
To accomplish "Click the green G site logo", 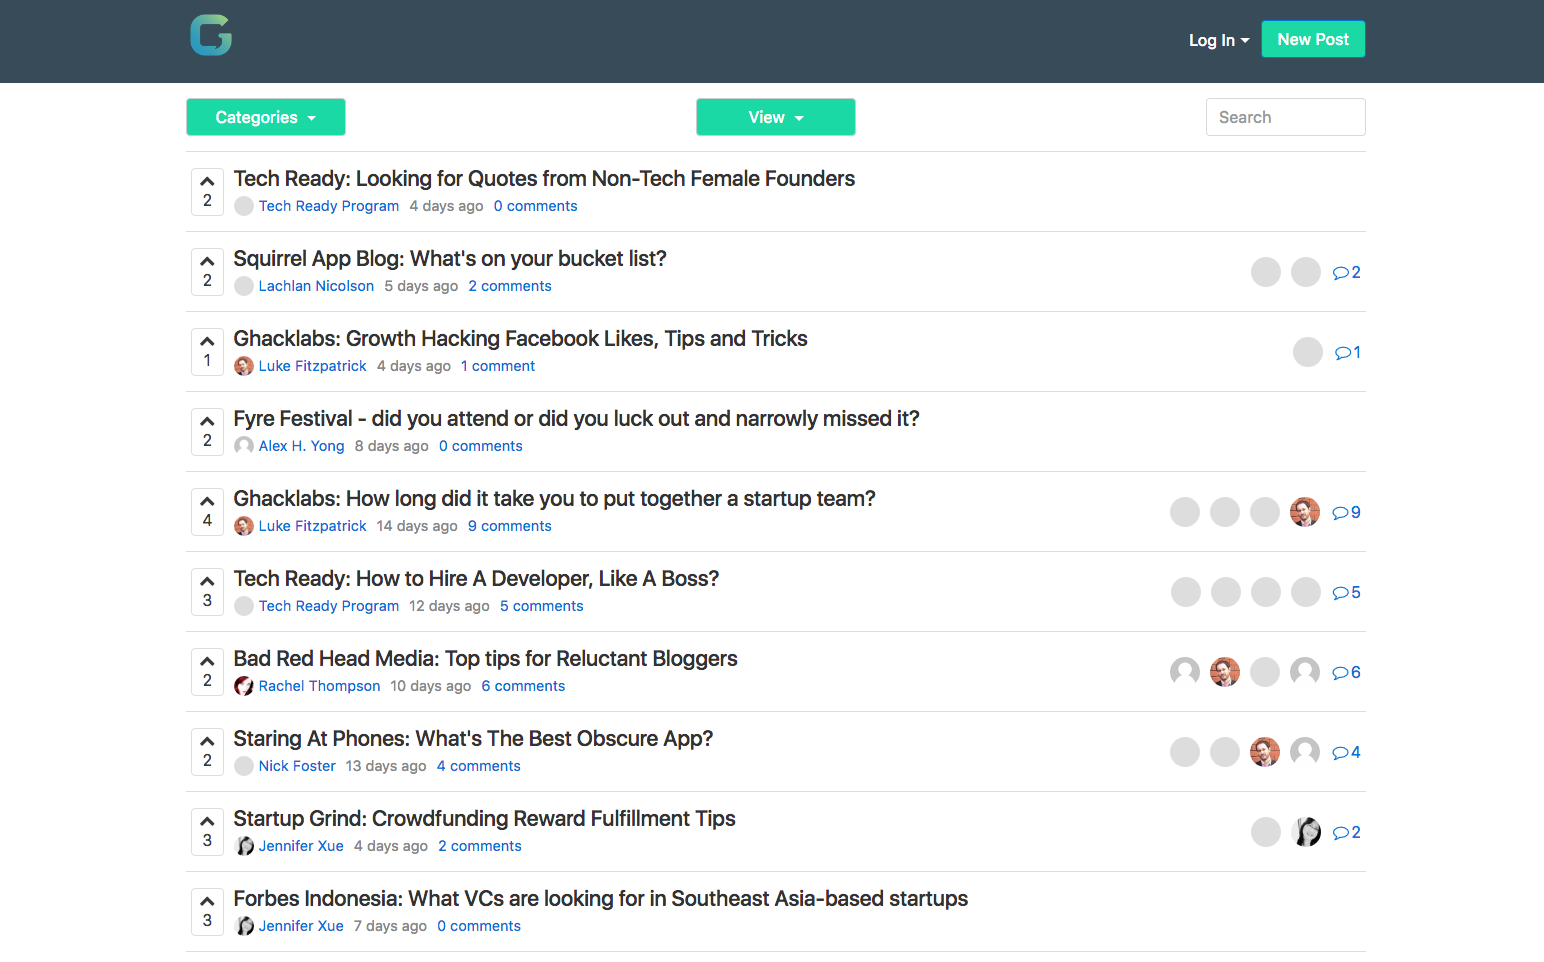I will [x=211, y=36].
